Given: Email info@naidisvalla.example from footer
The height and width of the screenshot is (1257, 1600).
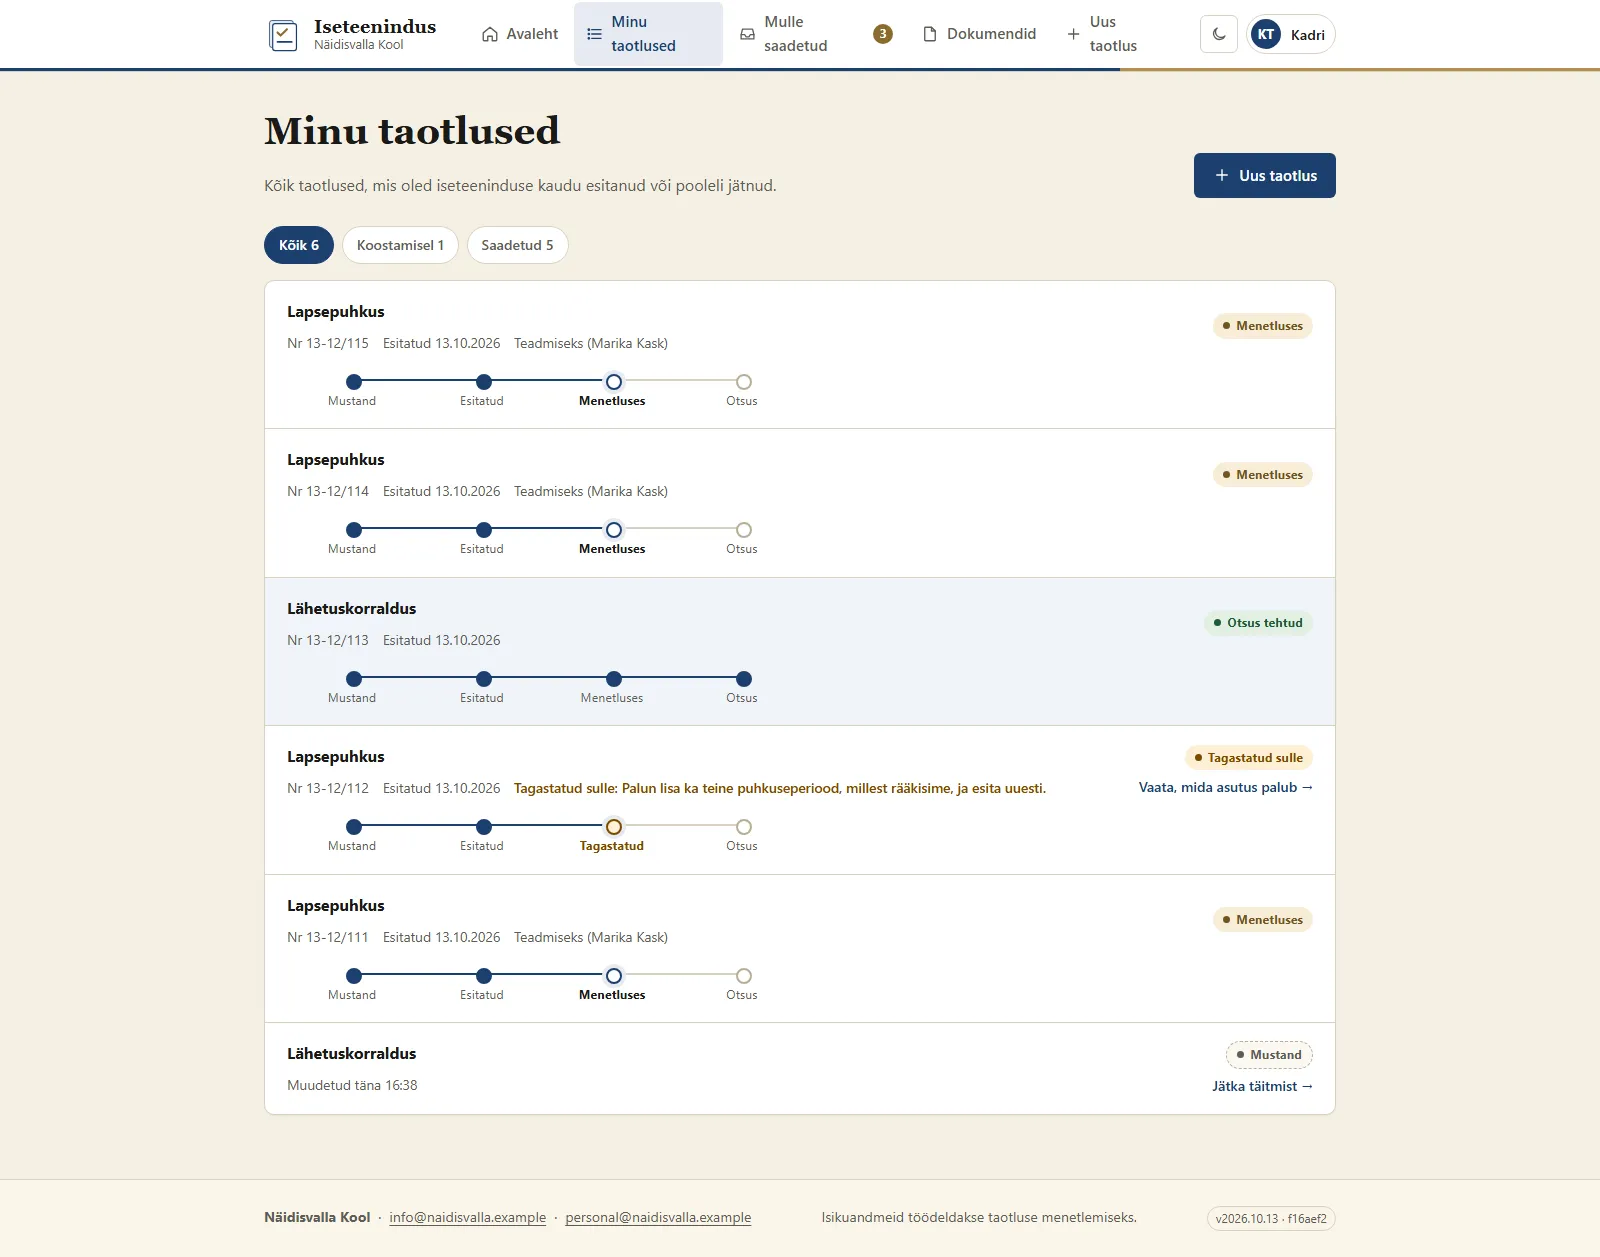Looking at the screenshot, I should pyautogui.click(x=468, y=1218).
